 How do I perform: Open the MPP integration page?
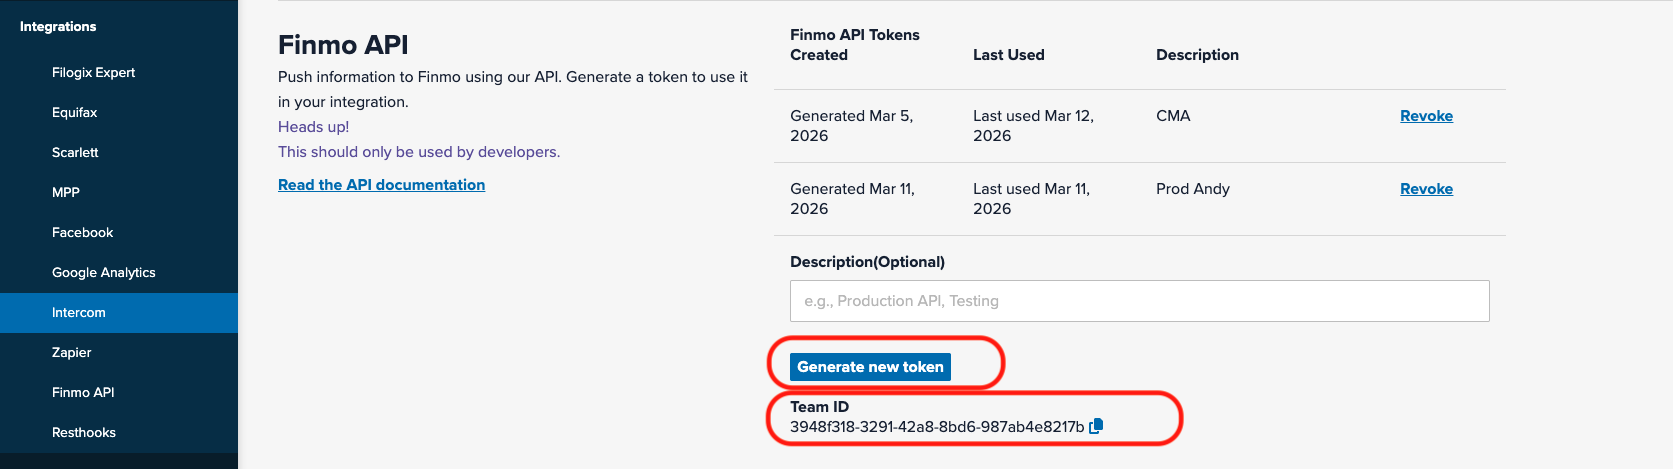pyautogui.click(x=66, y=193)
